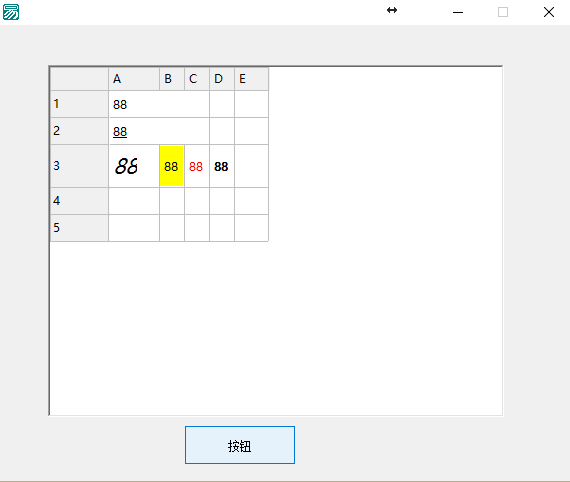Screen dimensions: 570x482
Task: Click the underlined 88 in row 2
Action: coord(120,132)
